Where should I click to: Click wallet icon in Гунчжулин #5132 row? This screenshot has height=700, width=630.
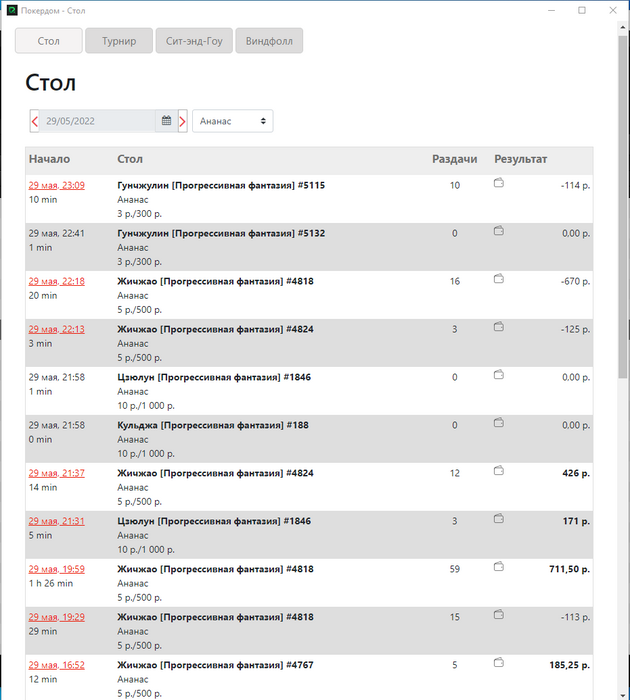pos(499,231)
